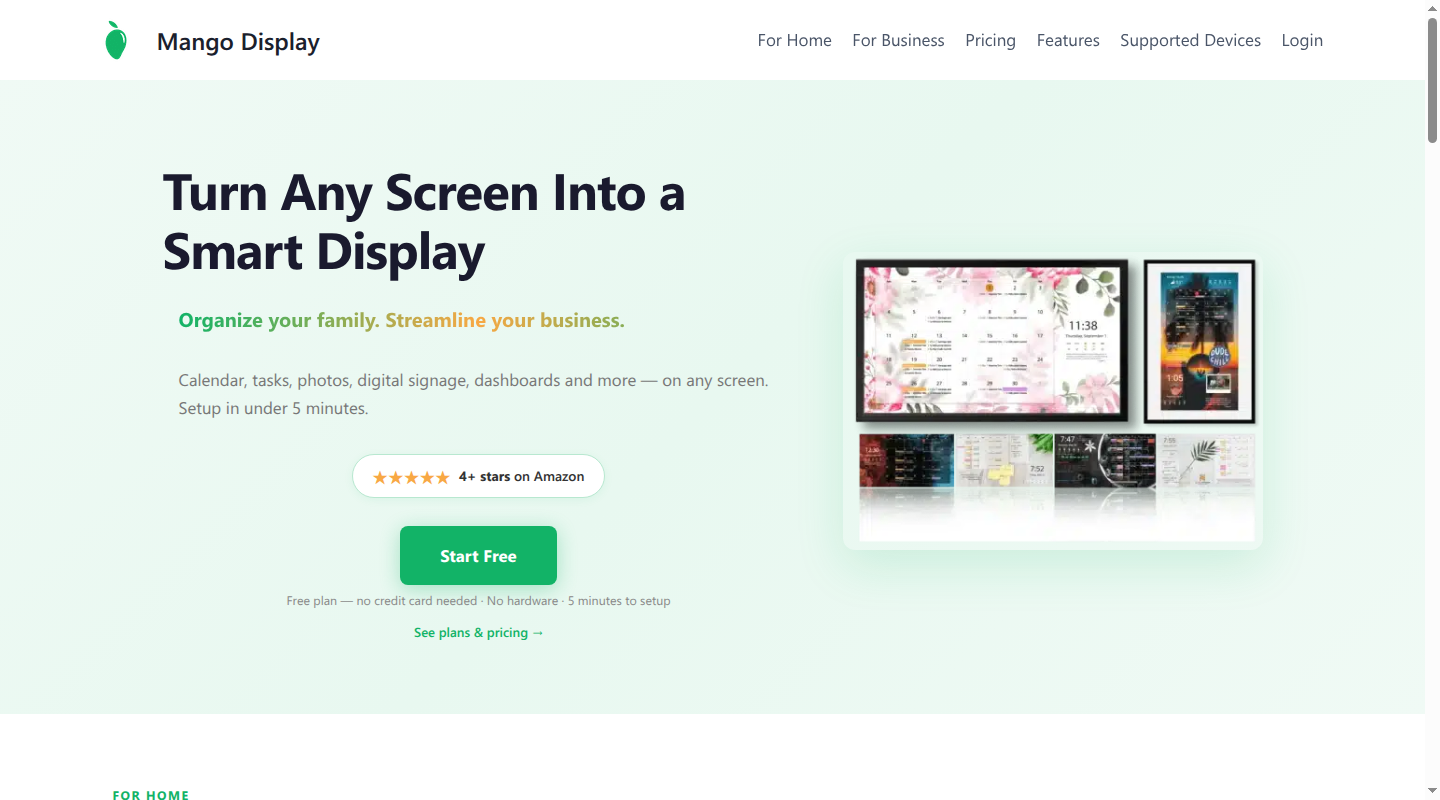Open the Pricing nav link
The height and width of the screenshot is (800, 1440).
click(990, 41)
